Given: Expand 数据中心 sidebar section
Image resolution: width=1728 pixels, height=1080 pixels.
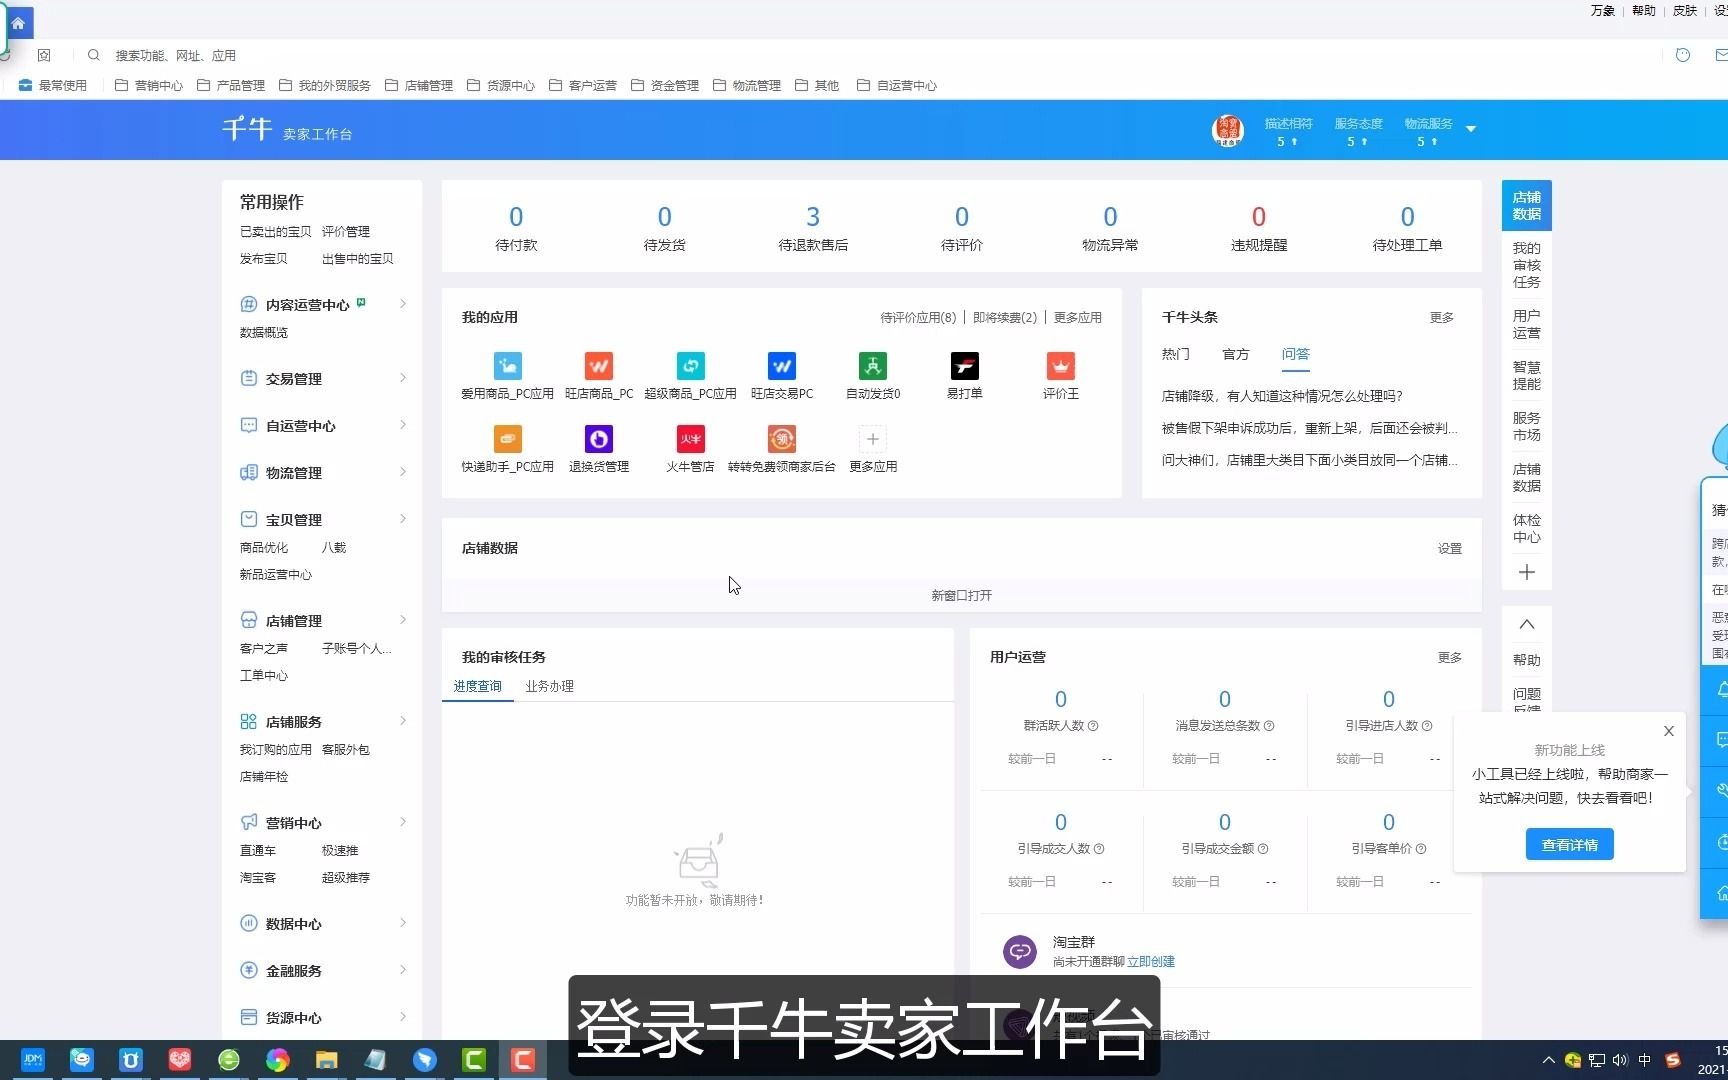Looking at the screenshot, I should point(403,923).
